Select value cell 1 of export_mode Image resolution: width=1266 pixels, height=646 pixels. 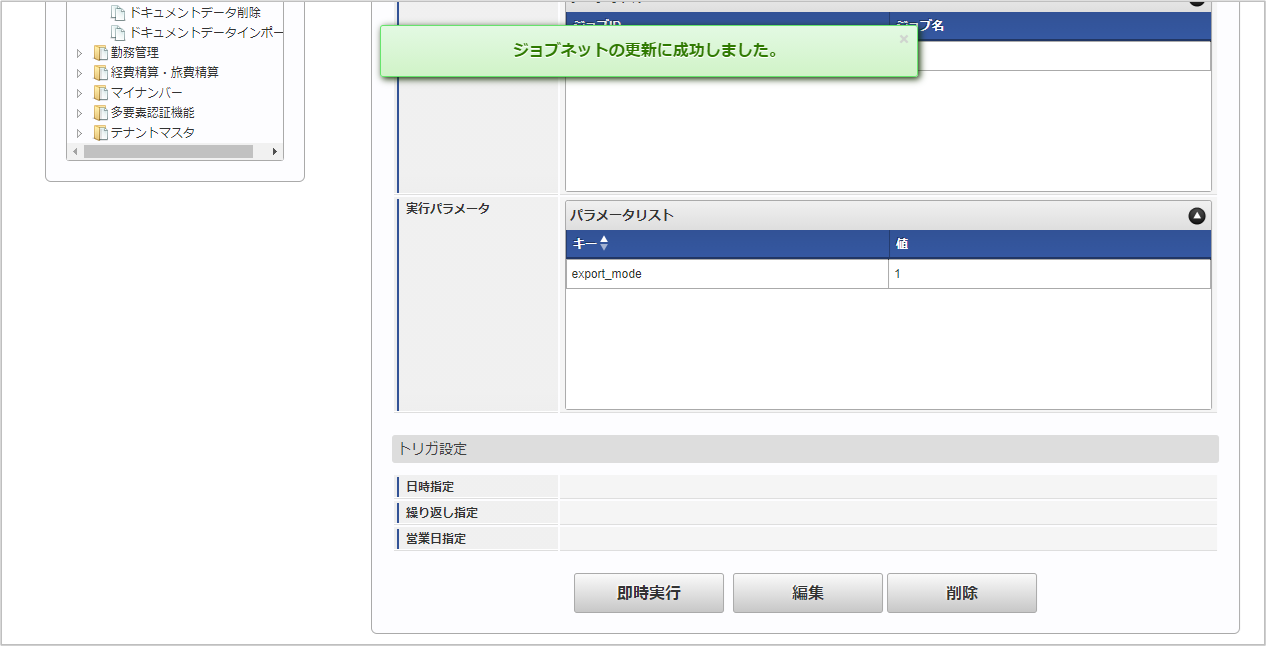pos(1050,274)
